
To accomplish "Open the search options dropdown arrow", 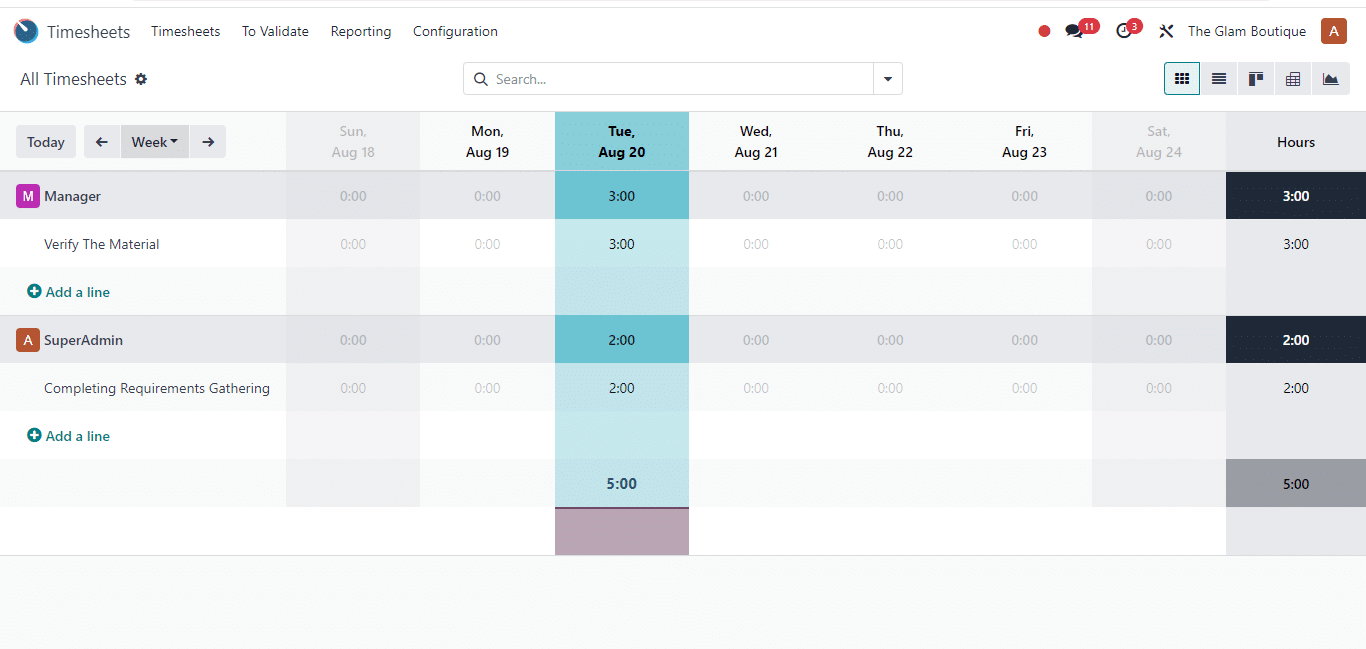I will [x=888, y=79].
